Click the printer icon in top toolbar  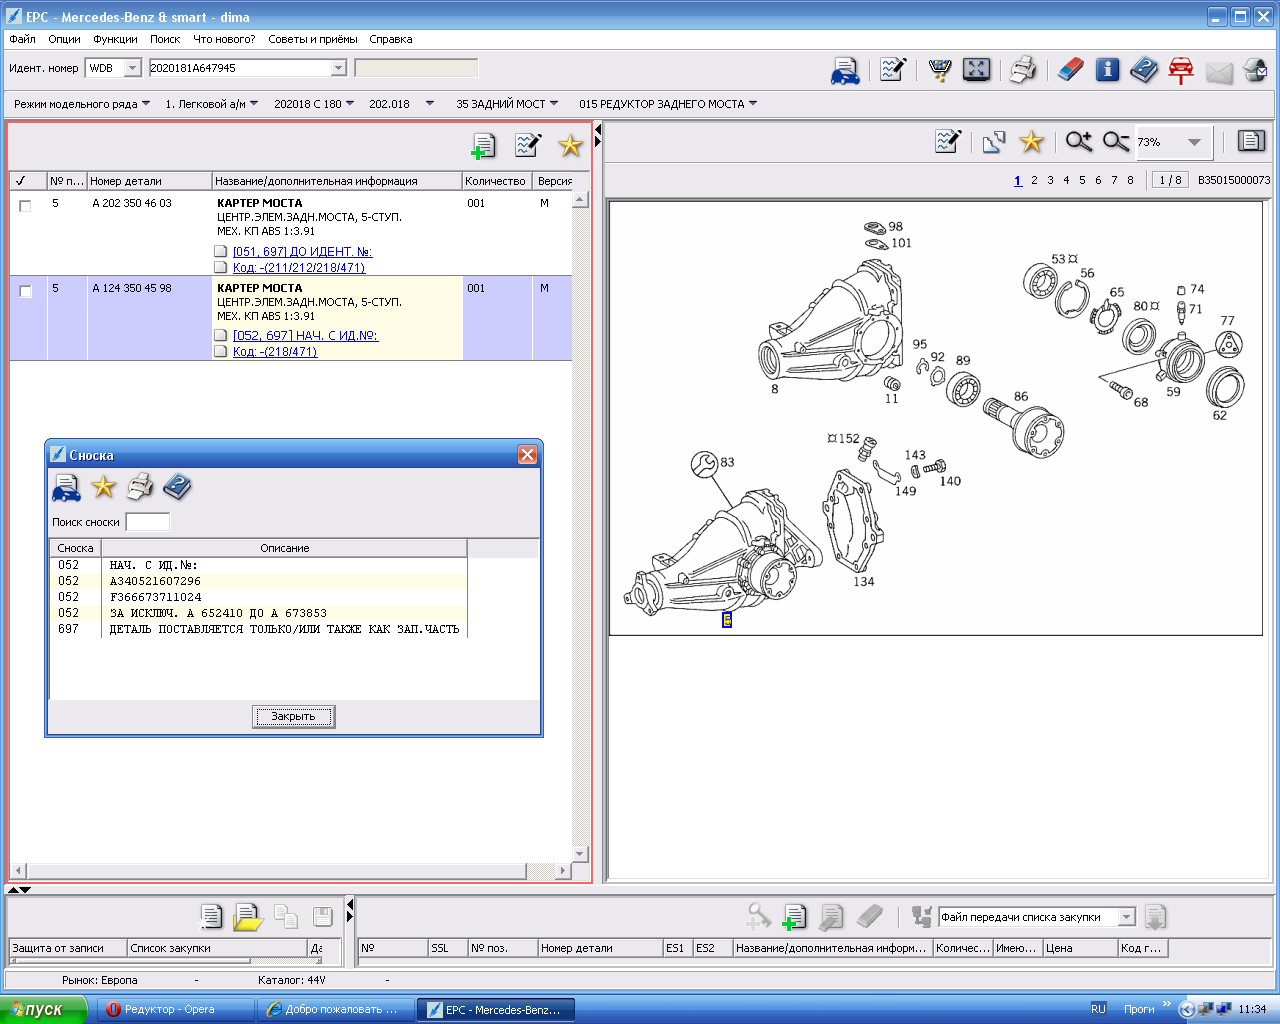pyautogui.click(x=1023, y=70)
